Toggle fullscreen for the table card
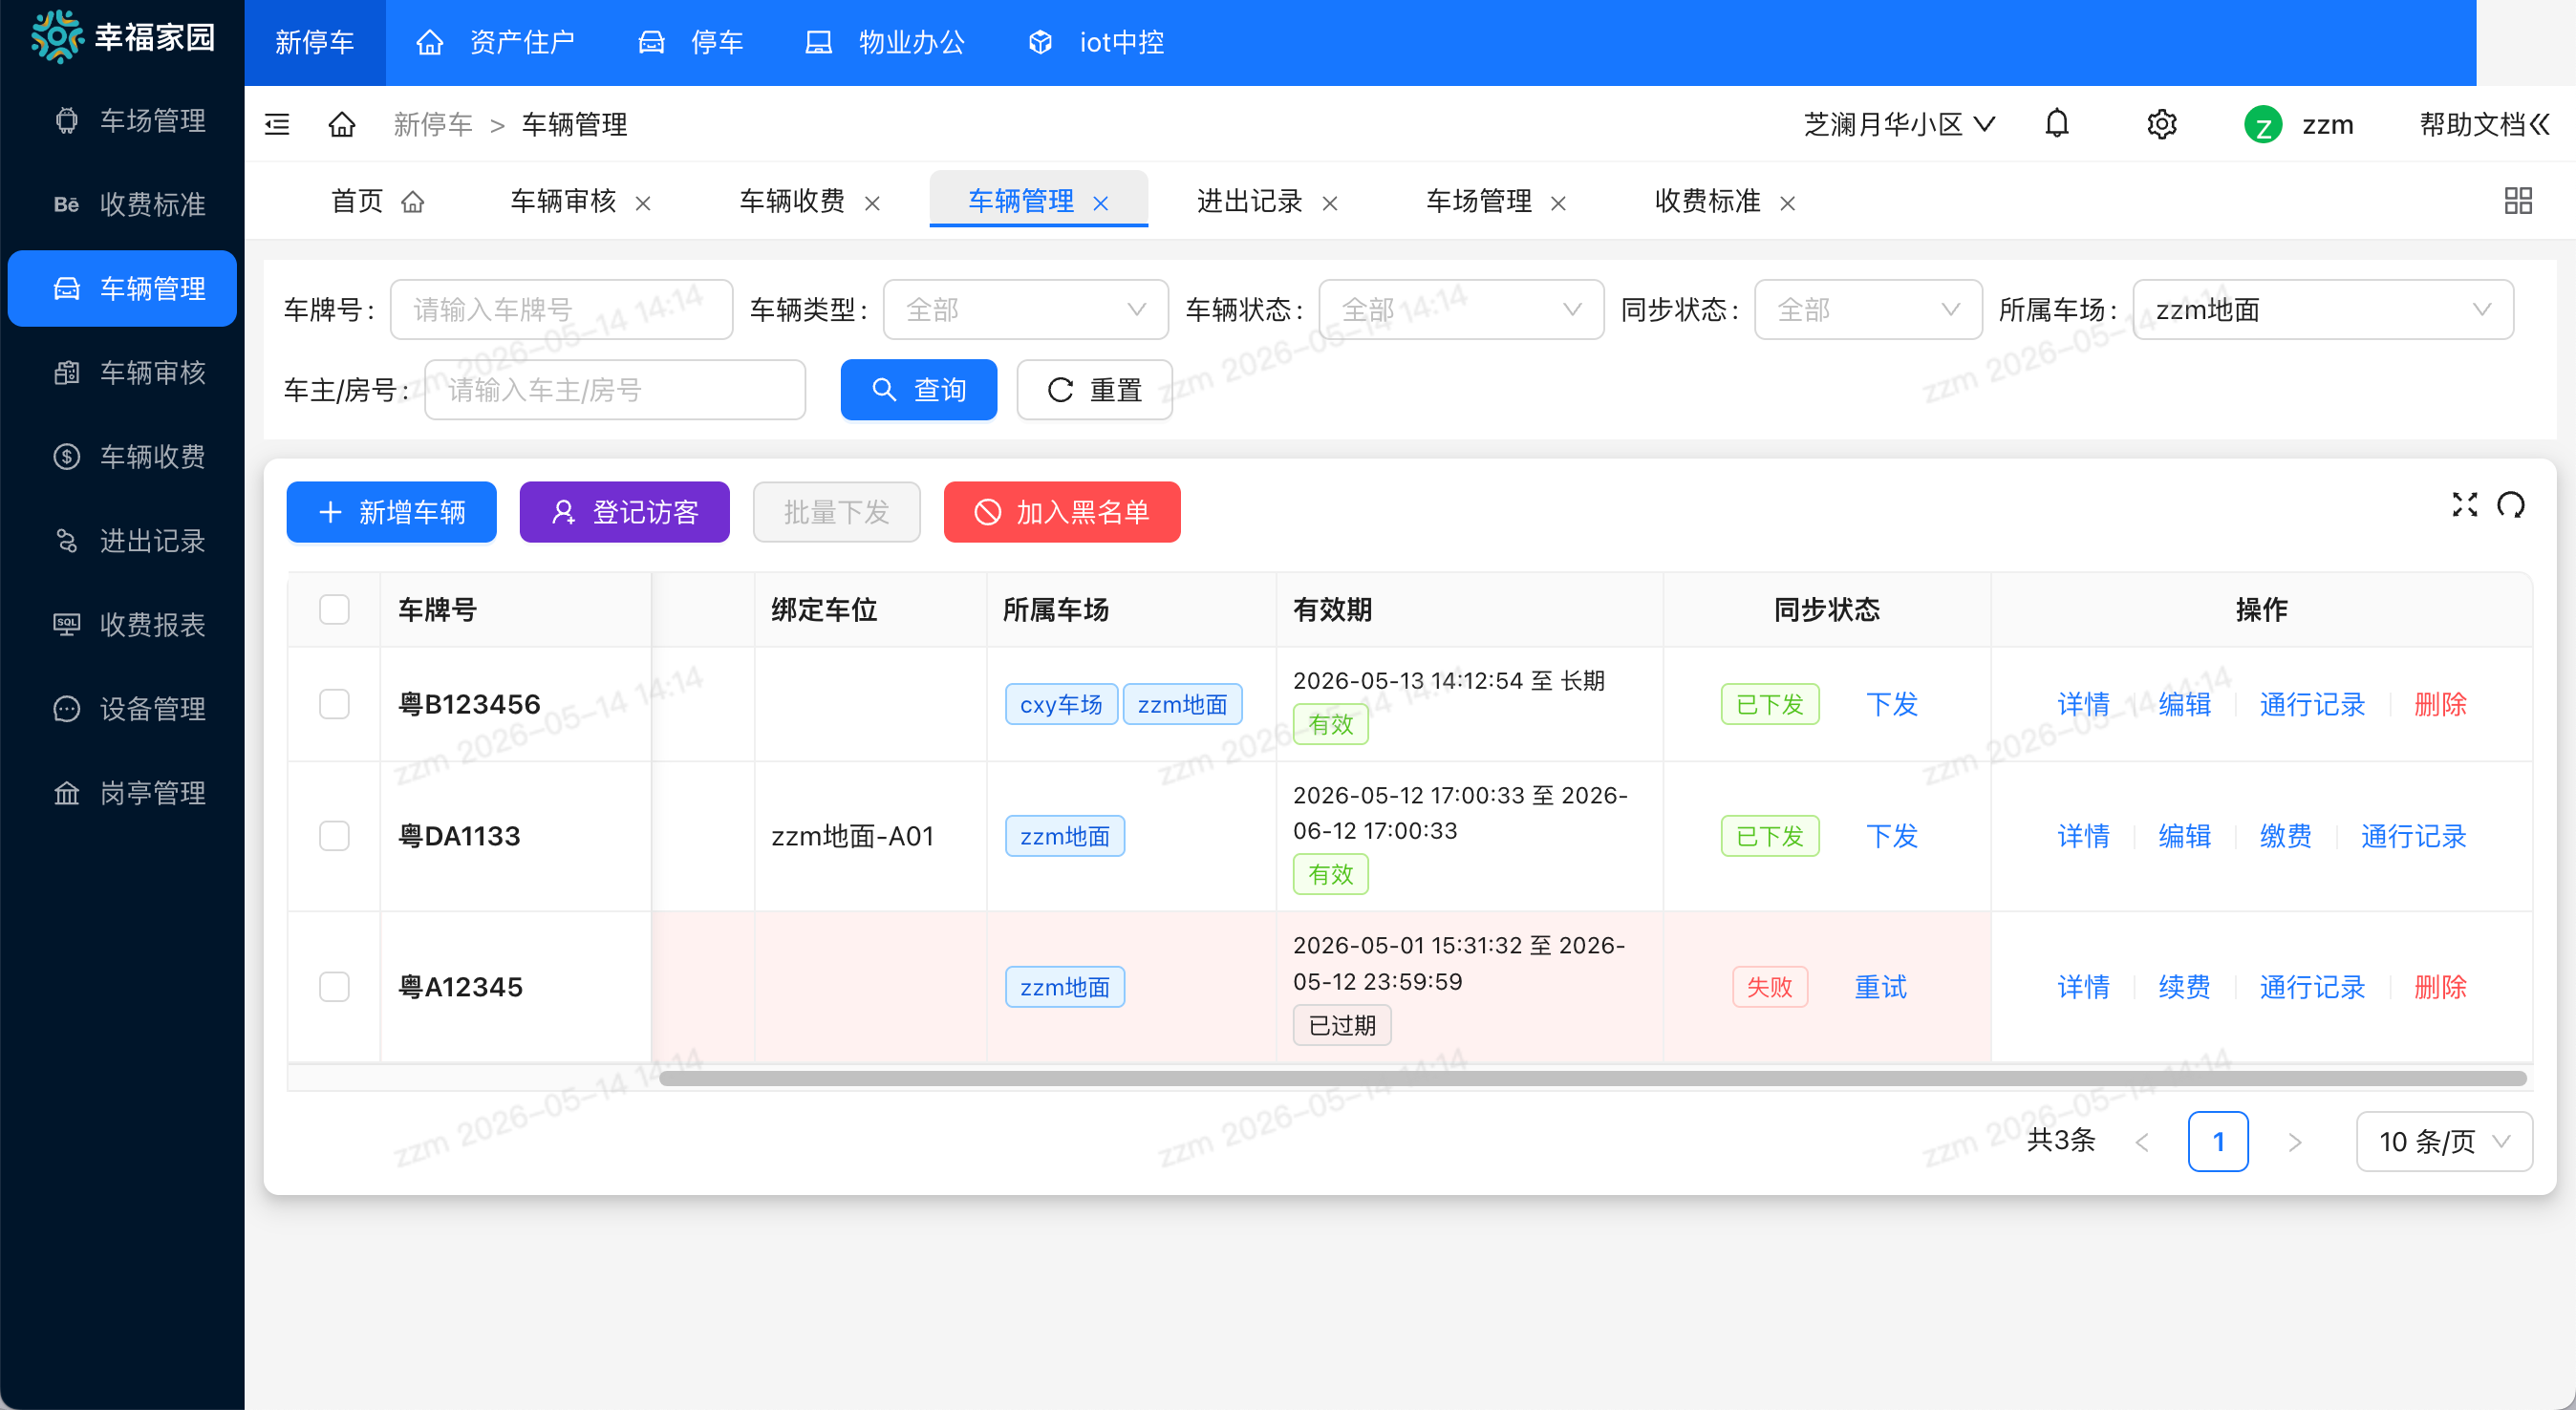The image size is (2576, 1410). tap(2465, 505)
